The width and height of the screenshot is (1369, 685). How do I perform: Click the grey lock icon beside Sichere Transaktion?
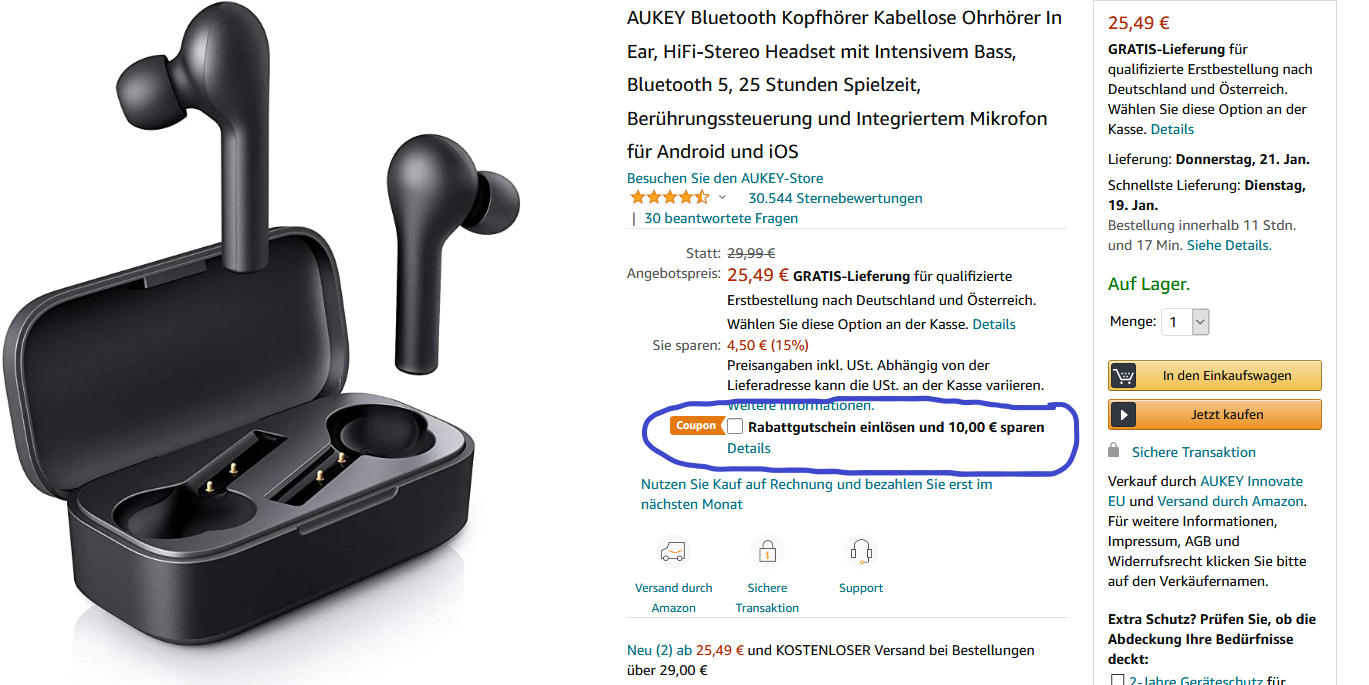1113,451
